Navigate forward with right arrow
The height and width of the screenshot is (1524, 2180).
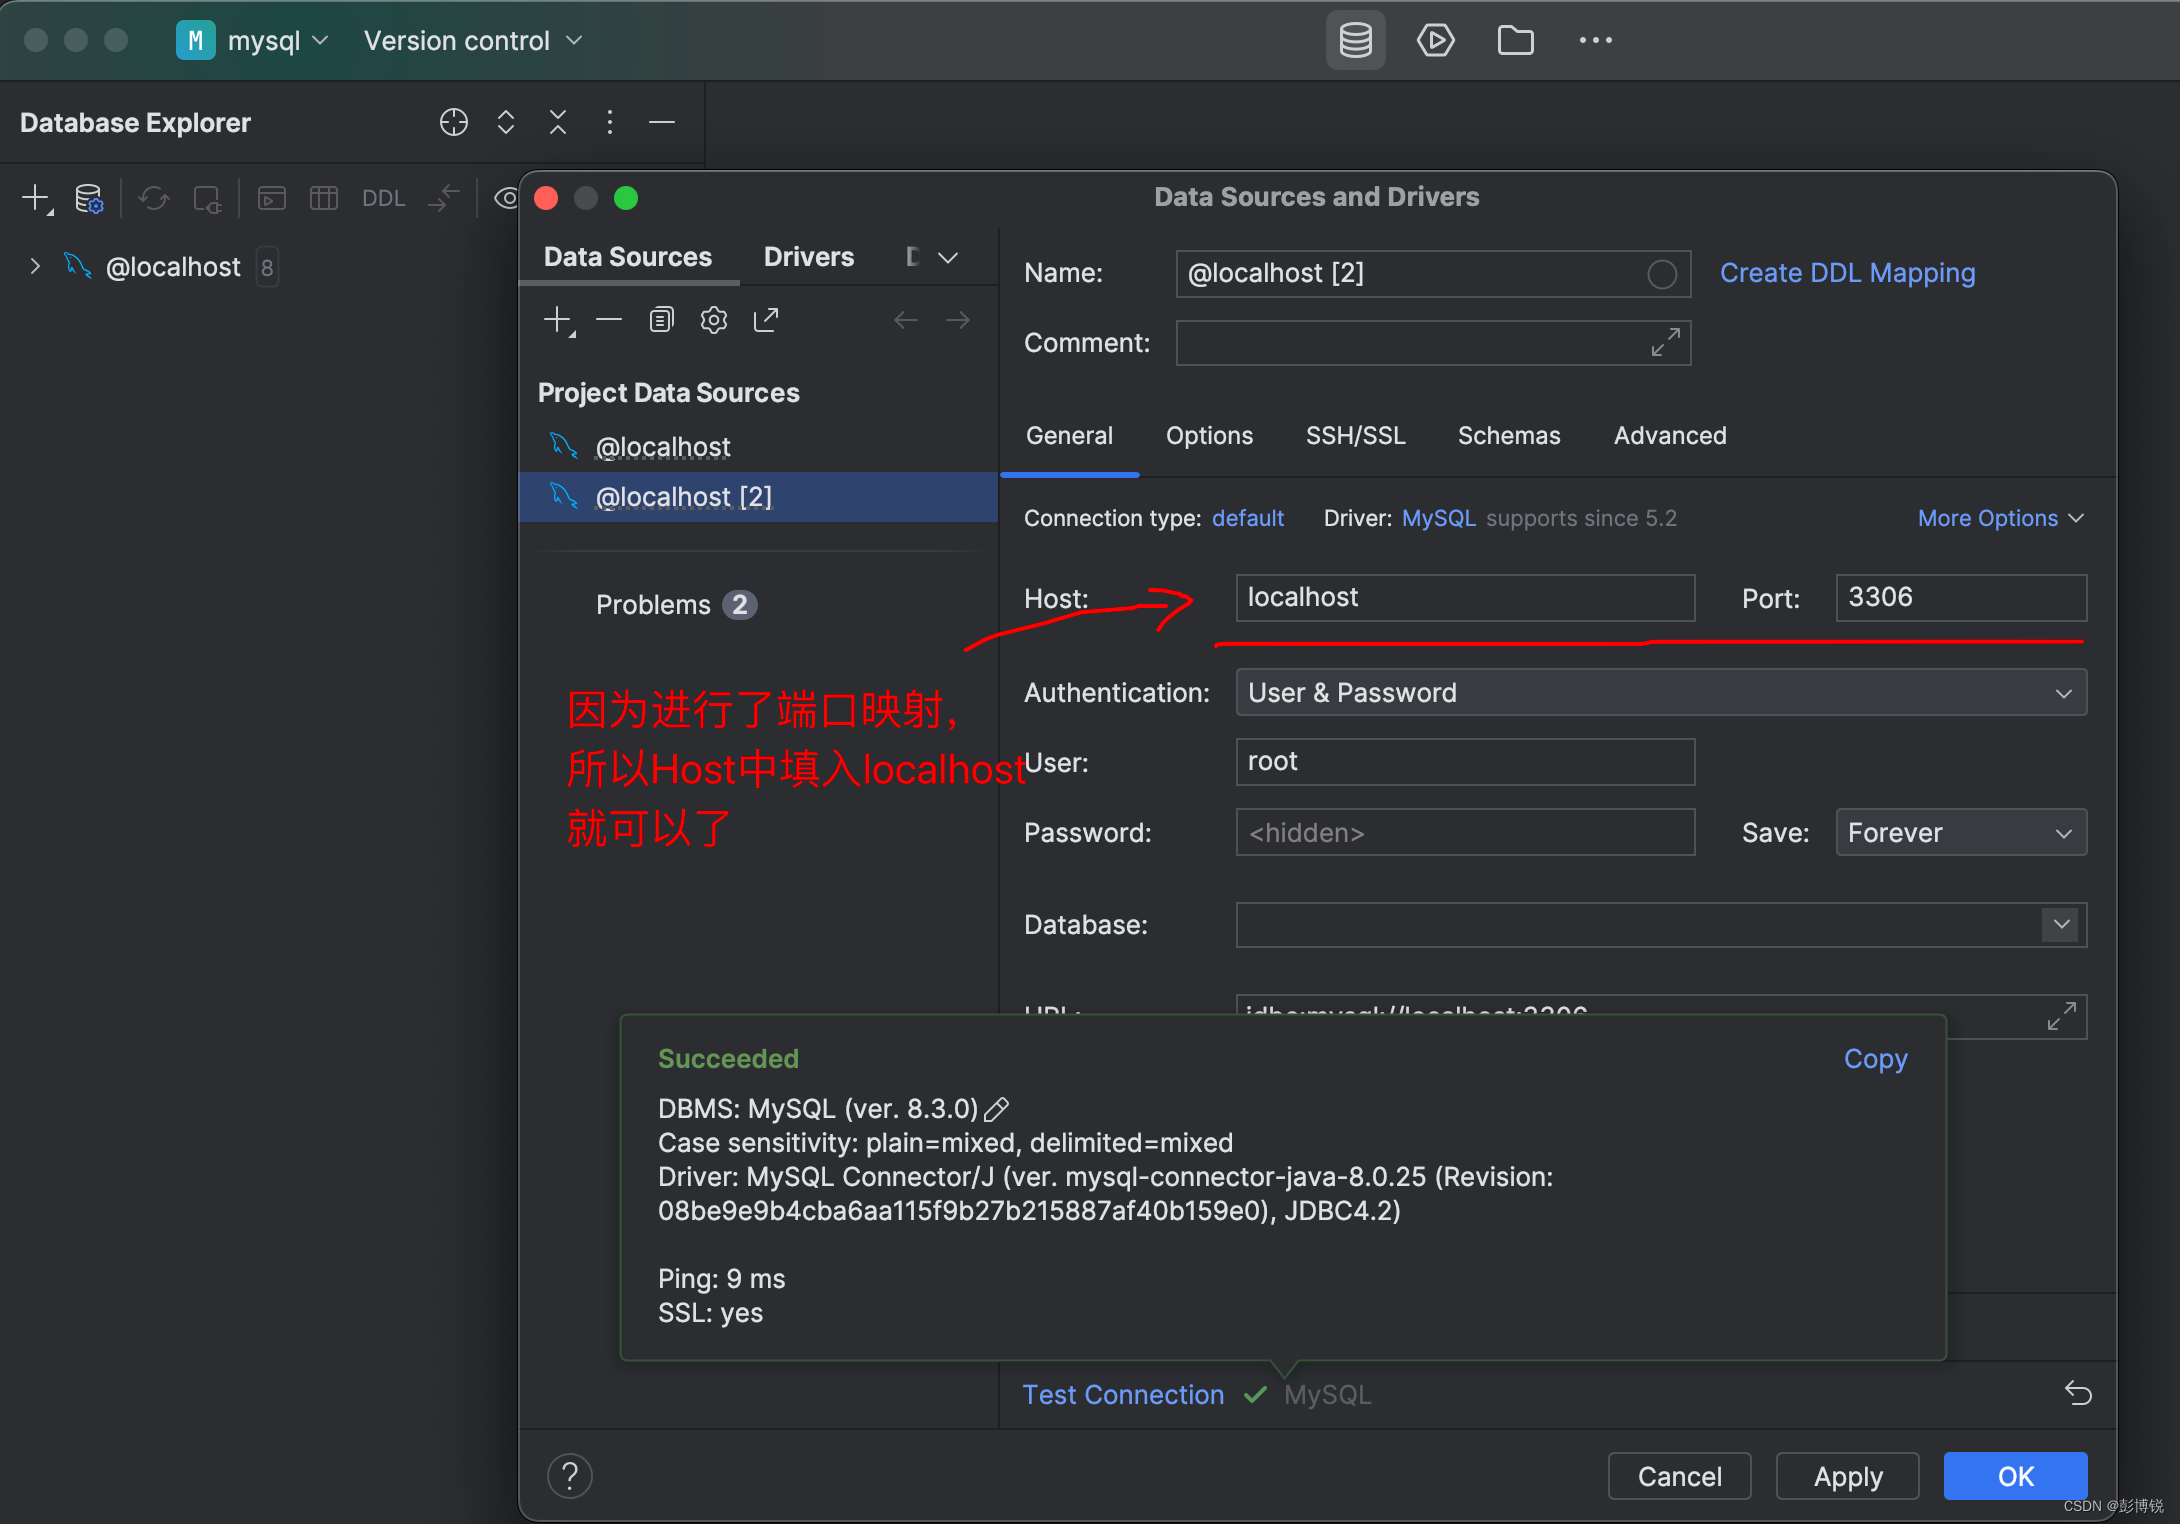pos(958,320)
